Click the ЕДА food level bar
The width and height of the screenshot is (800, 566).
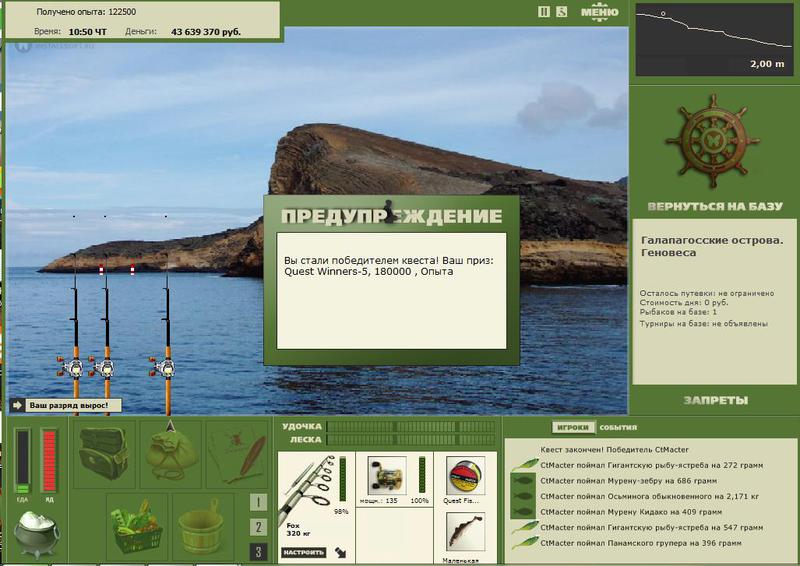pyautogui.click(x=22, y=461)
